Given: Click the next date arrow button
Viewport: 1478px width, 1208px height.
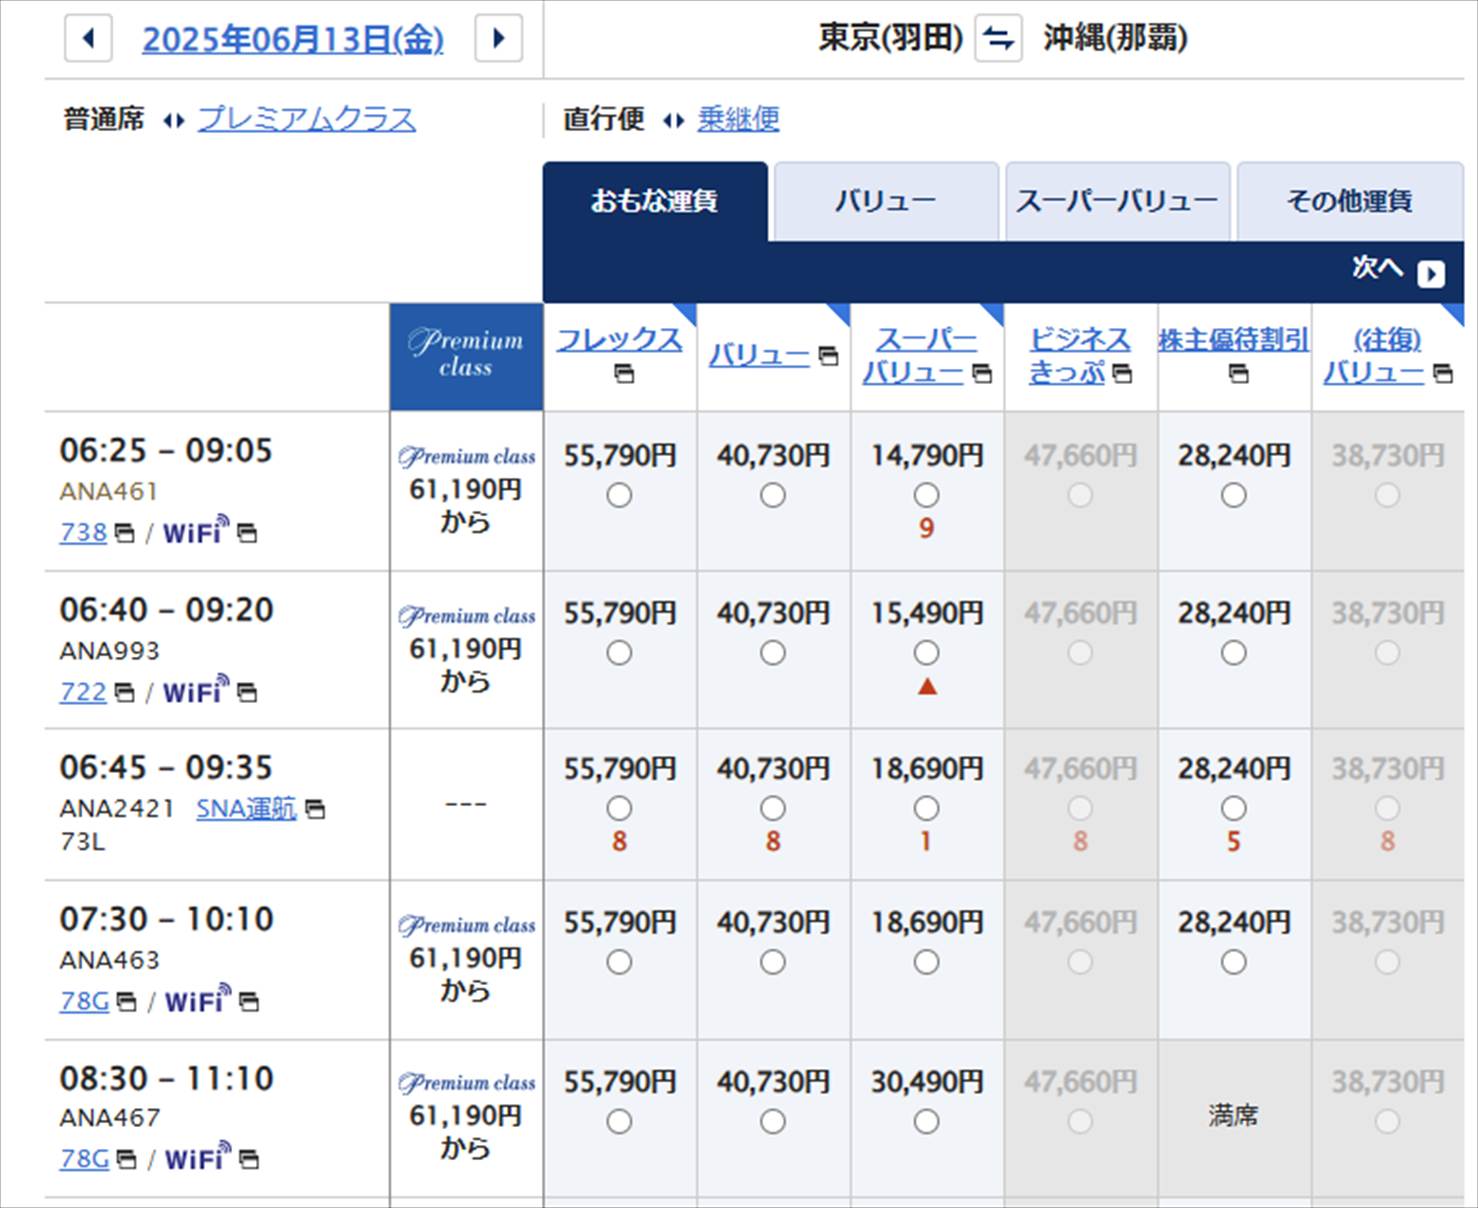Looking at the screenshot, I should coord(498,39).
